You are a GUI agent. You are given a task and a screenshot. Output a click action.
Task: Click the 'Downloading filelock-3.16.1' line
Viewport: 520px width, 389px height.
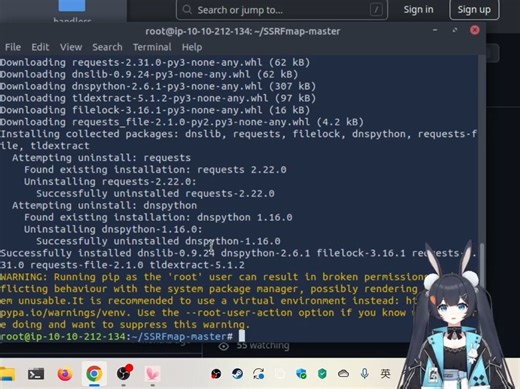(155, 110)
